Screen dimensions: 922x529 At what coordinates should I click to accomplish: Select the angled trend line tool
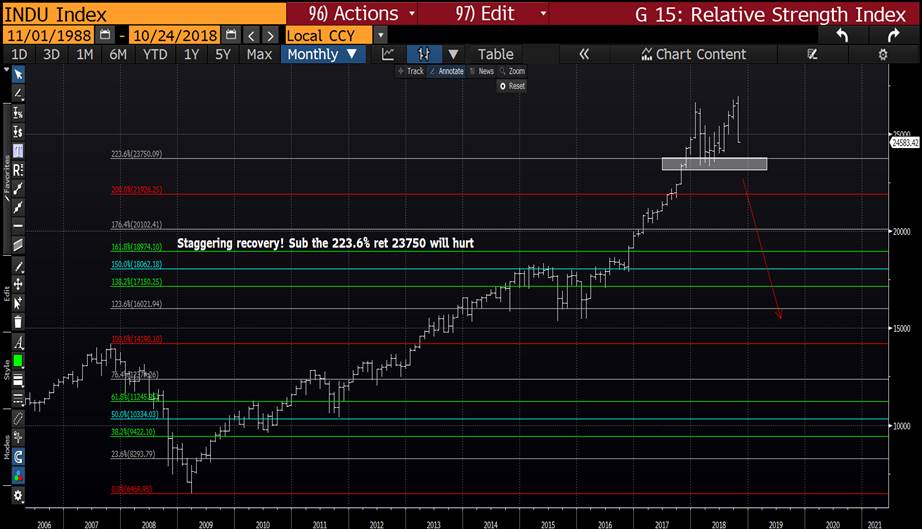coord(18,93)
